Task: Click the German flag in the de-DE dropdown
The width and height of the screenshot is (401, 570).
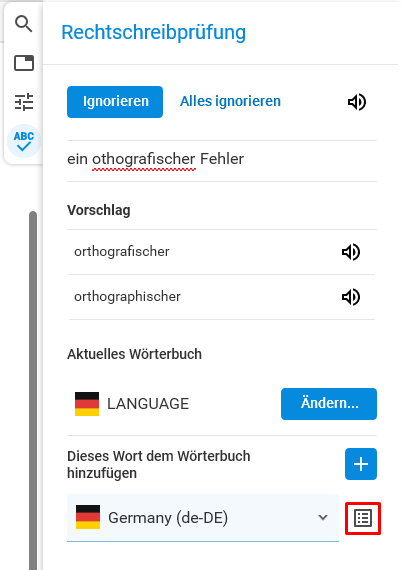Action: [x=88, y=517]
